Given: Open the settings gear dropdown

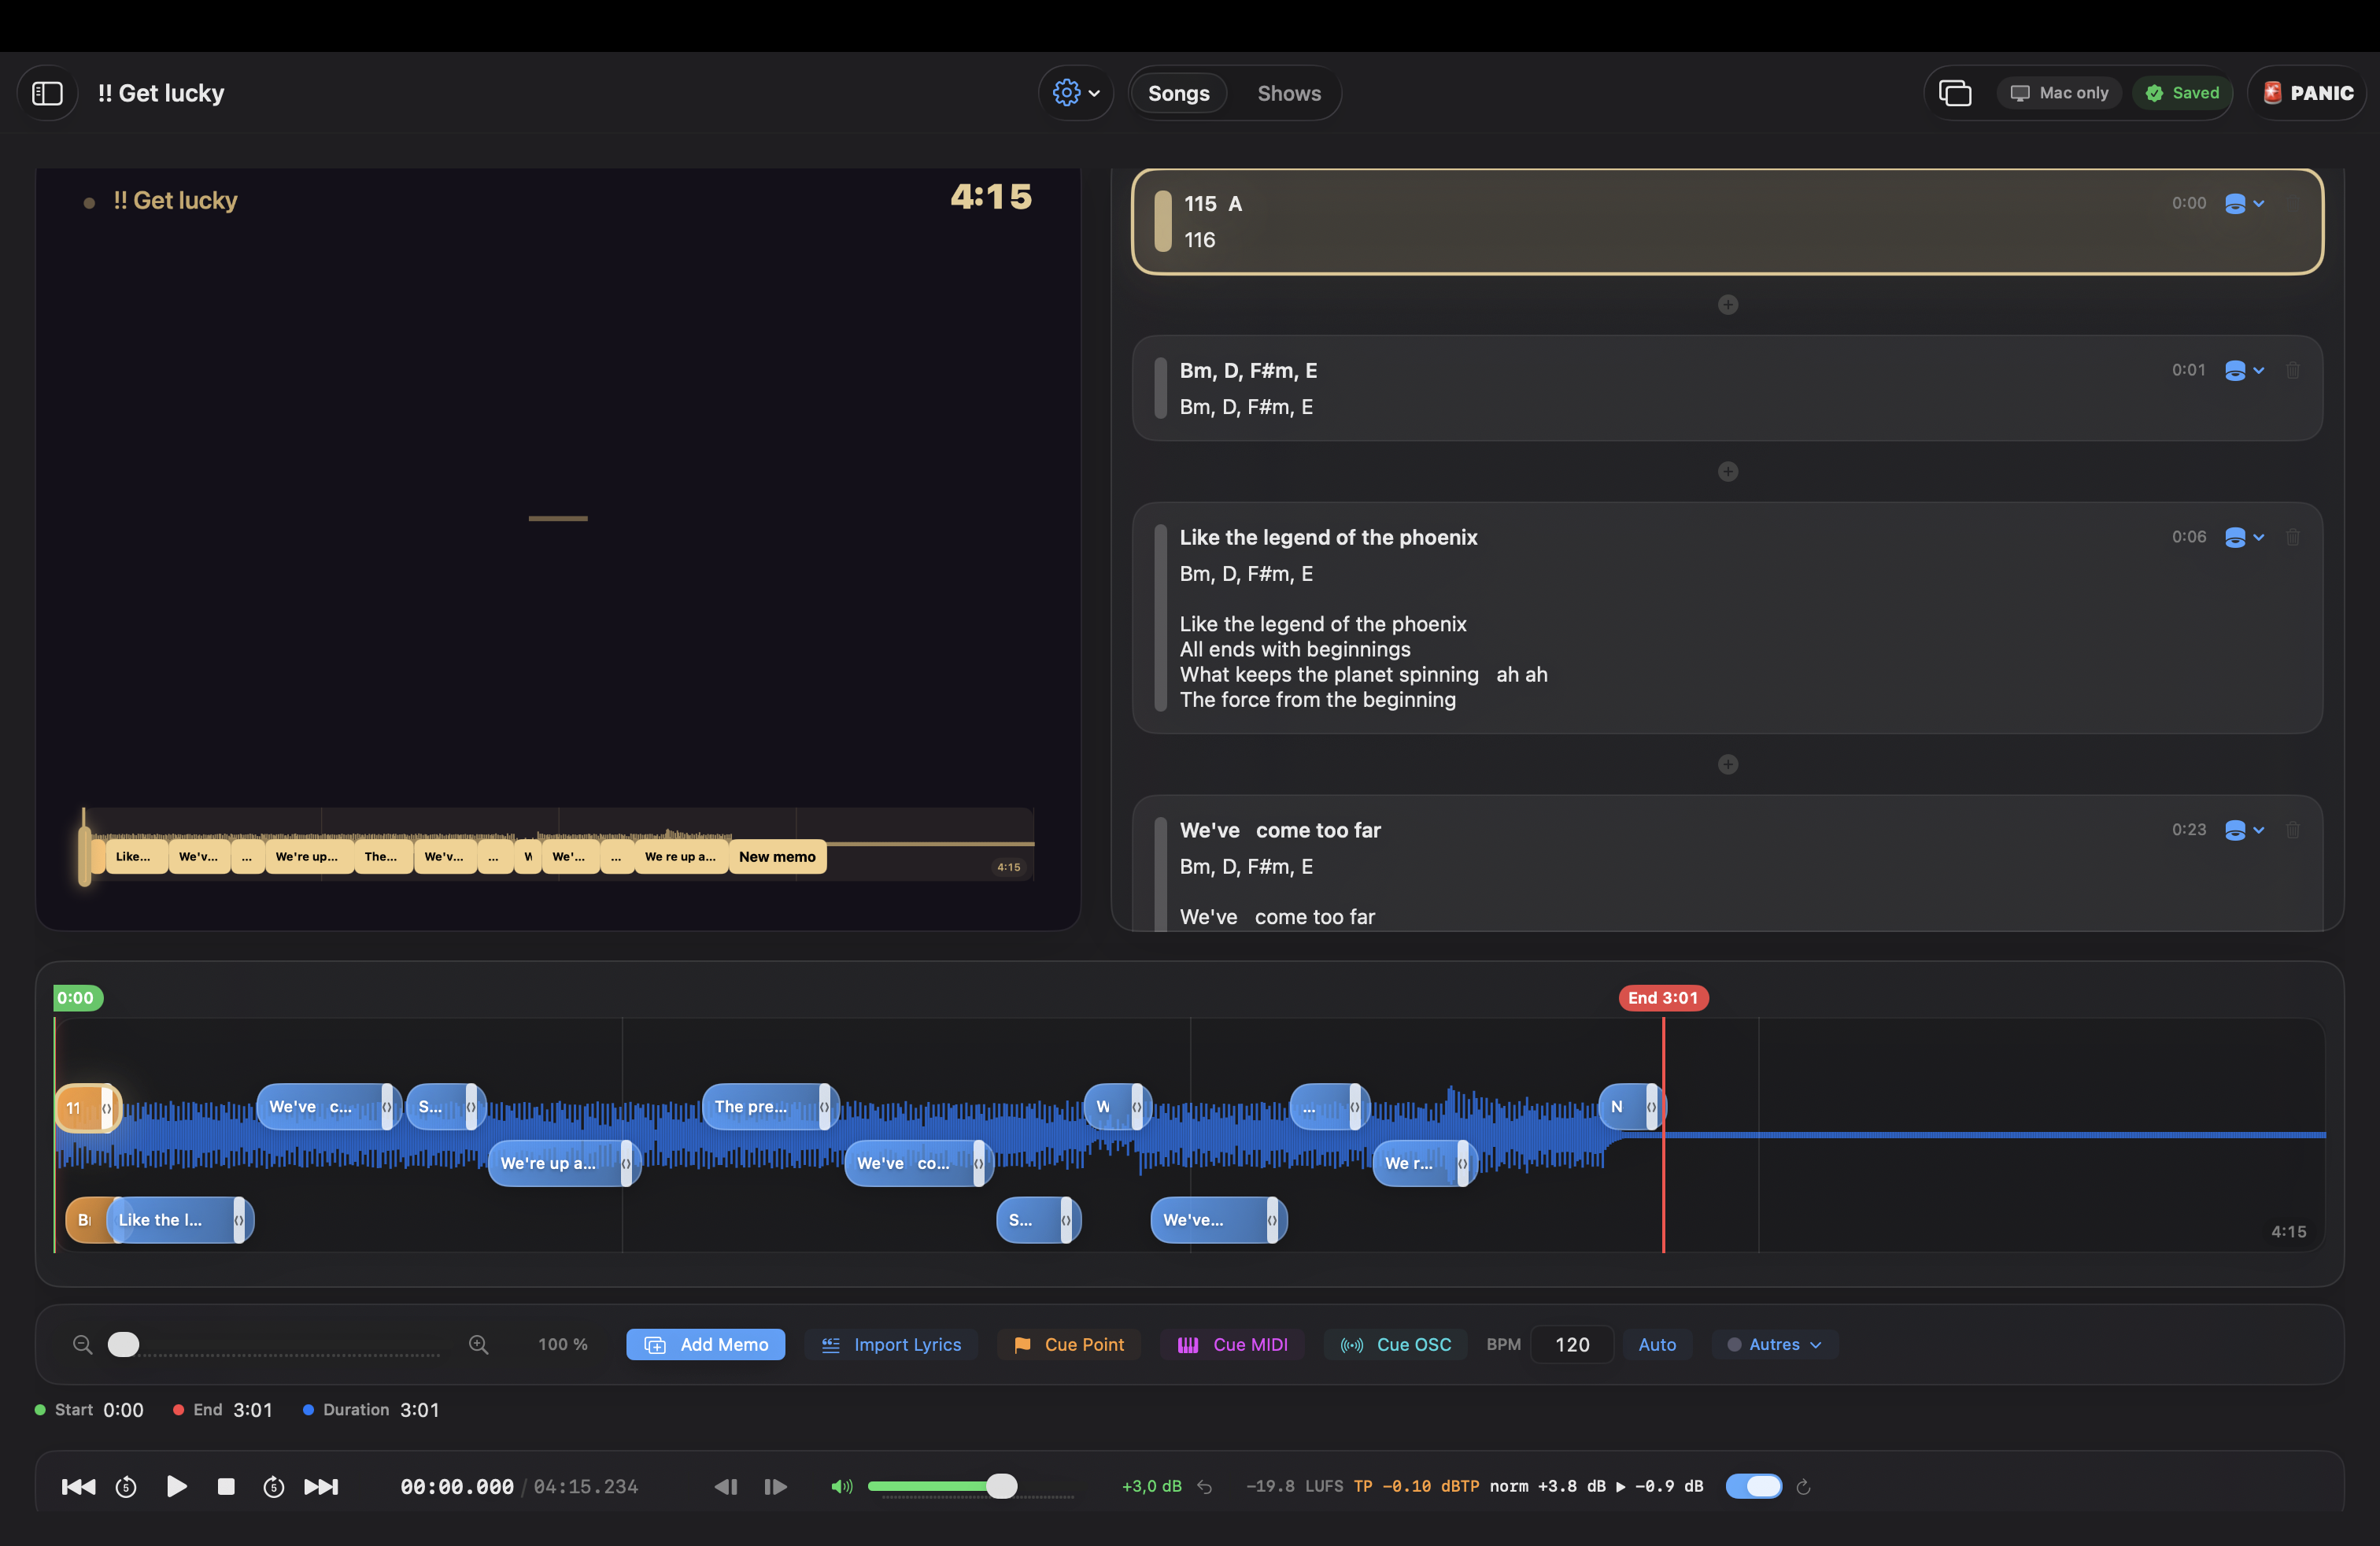Looking at the screenshot, I should (1076, 93).
